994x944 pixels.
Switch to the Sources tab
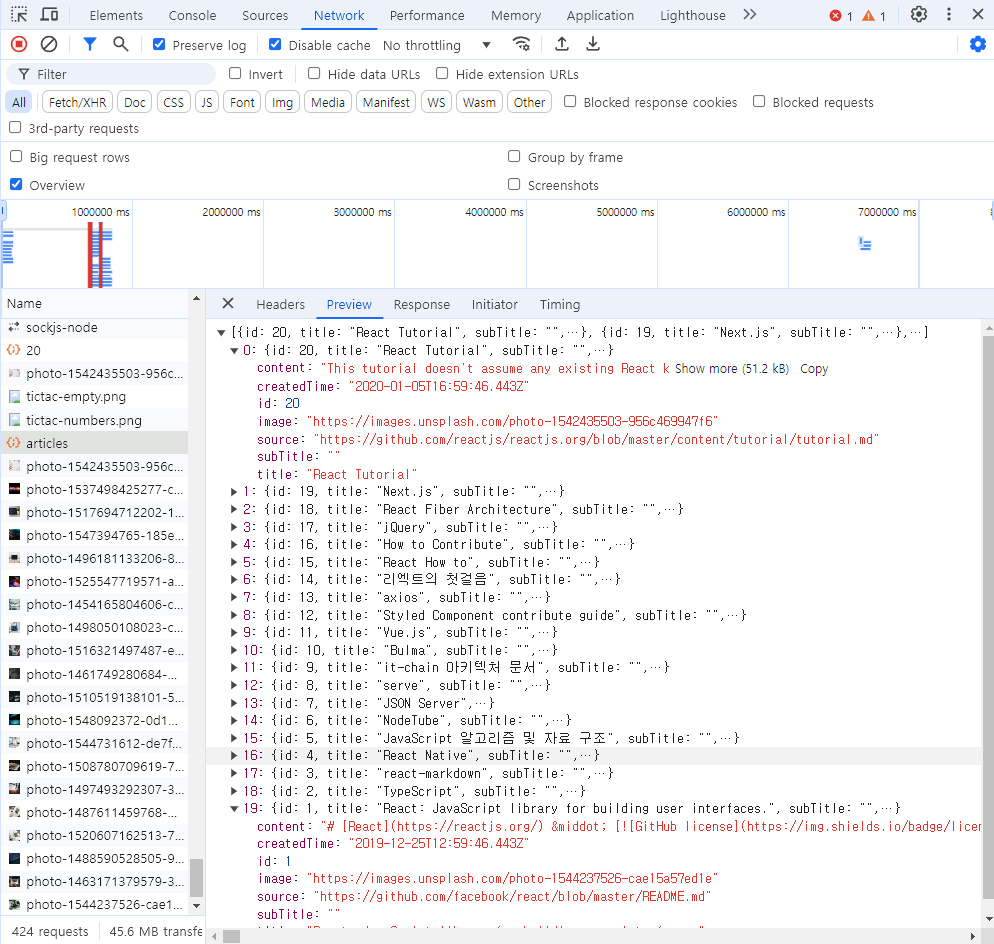pos(265,15)
